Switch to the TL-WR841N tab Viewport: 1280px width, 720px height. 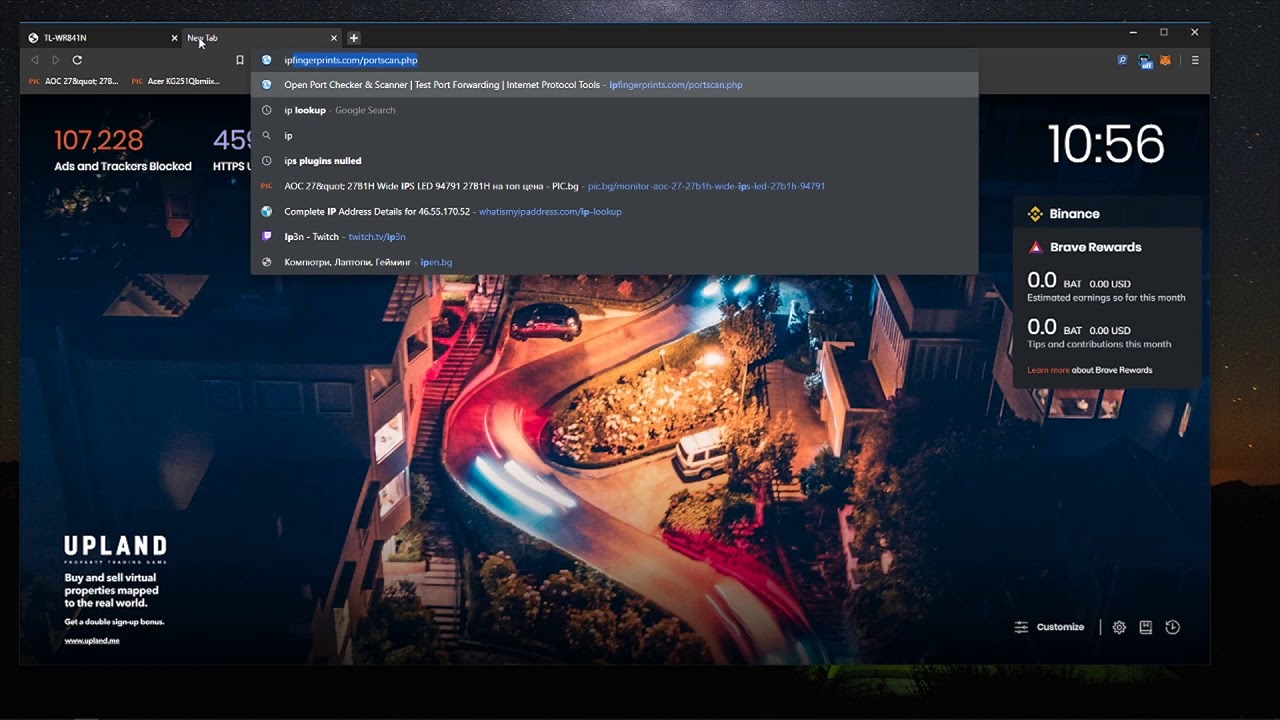pyautogui.click(x=102, y=38)
